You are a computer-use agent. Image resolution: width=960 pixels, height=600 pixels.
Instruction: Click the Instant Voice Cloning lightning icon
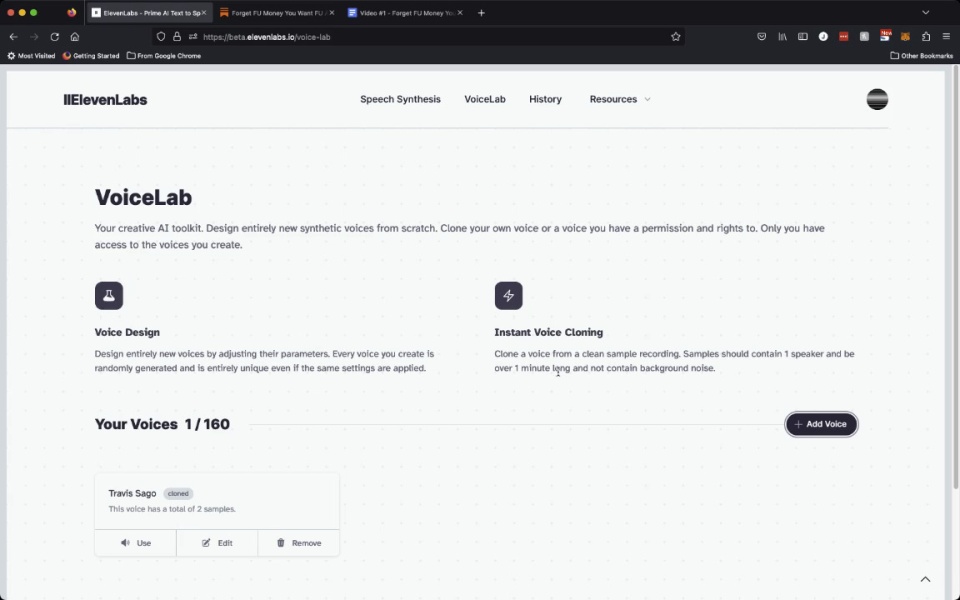(x=509, y=296)
